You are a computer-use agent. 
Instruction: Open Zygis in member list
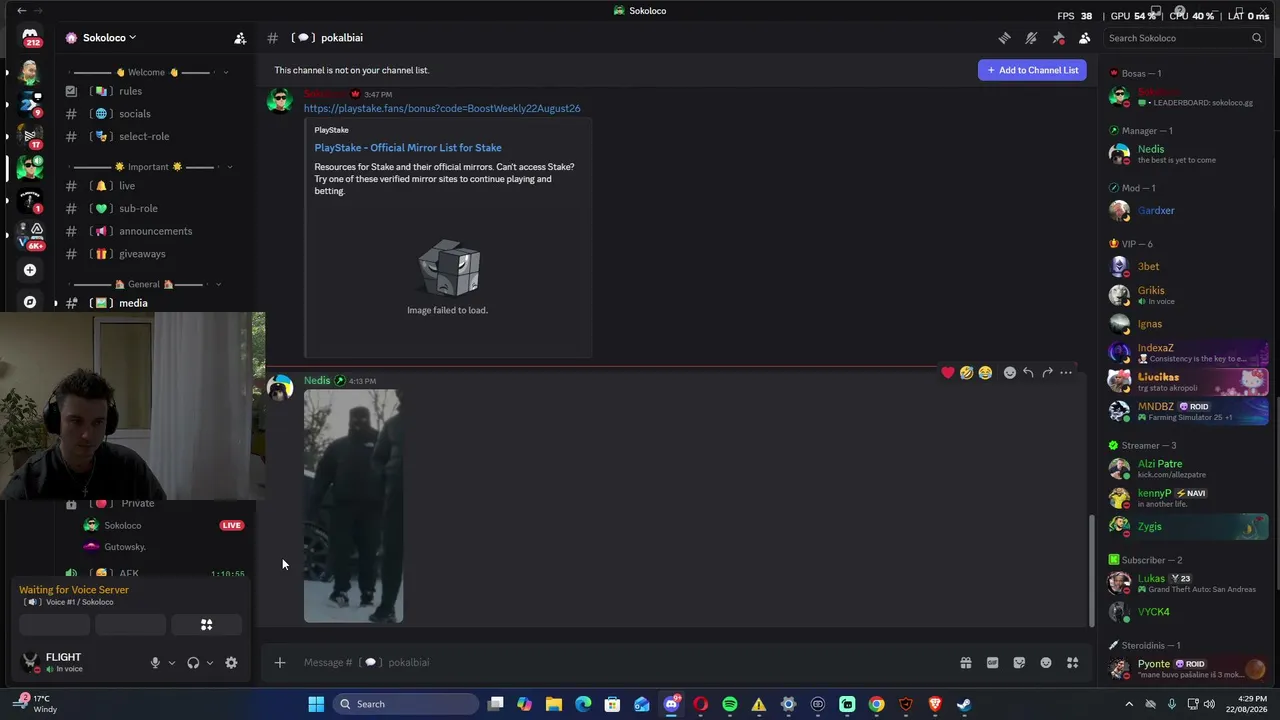pos(1188,527)
